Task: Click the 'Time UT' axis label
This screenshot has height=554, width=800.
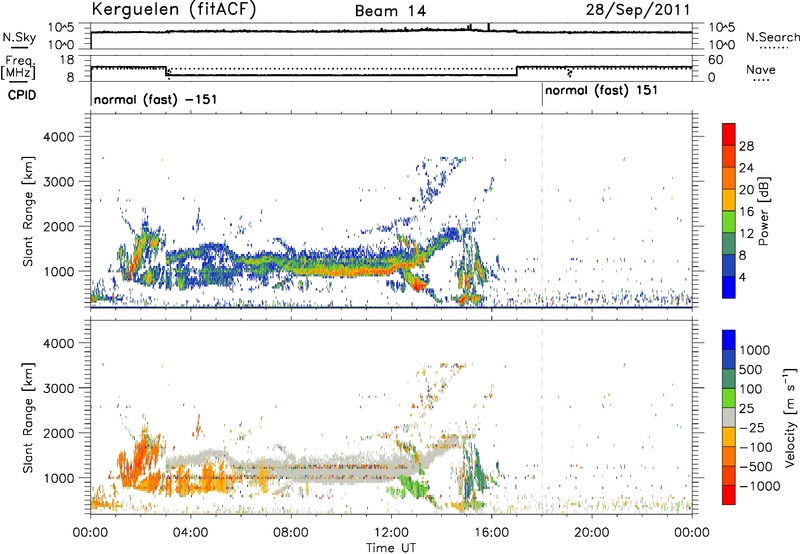Action: click(391, 548)
